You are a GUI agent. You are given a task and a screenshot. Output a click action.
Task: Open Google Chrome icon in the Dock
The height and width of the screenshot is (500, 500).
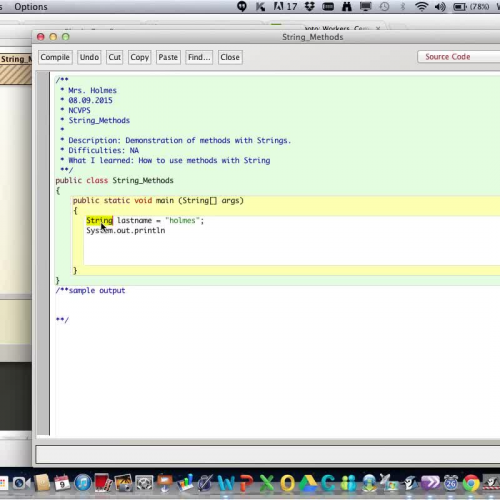coord(471,483)
